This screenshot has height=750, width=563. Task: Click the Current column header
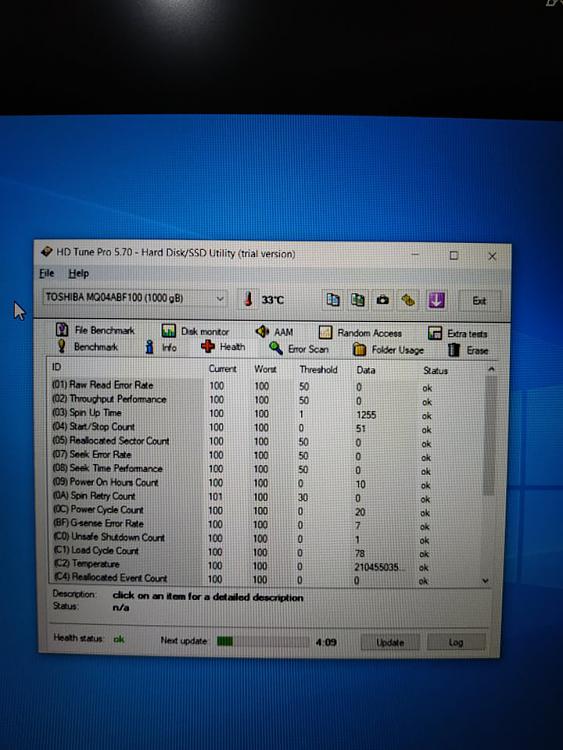point(222,369)
